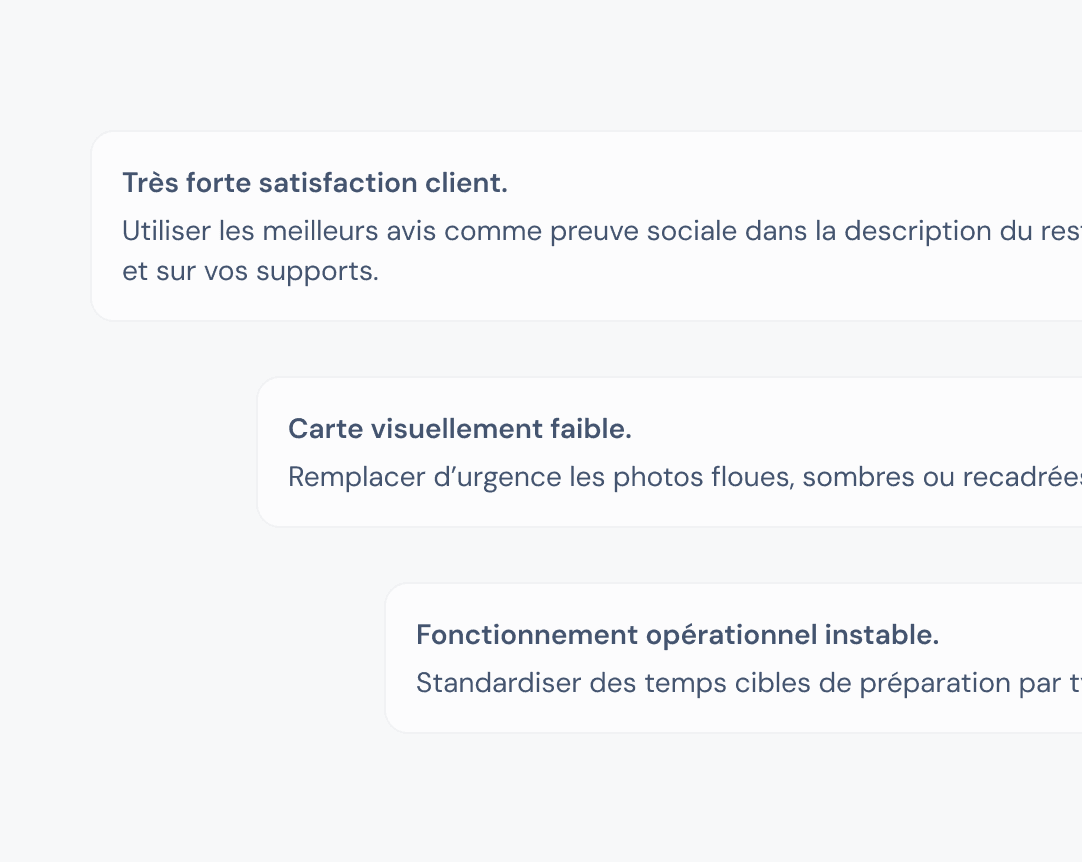Click the word 'Standardiser' in the third card

pyautogui.click(x=498, y=683)
